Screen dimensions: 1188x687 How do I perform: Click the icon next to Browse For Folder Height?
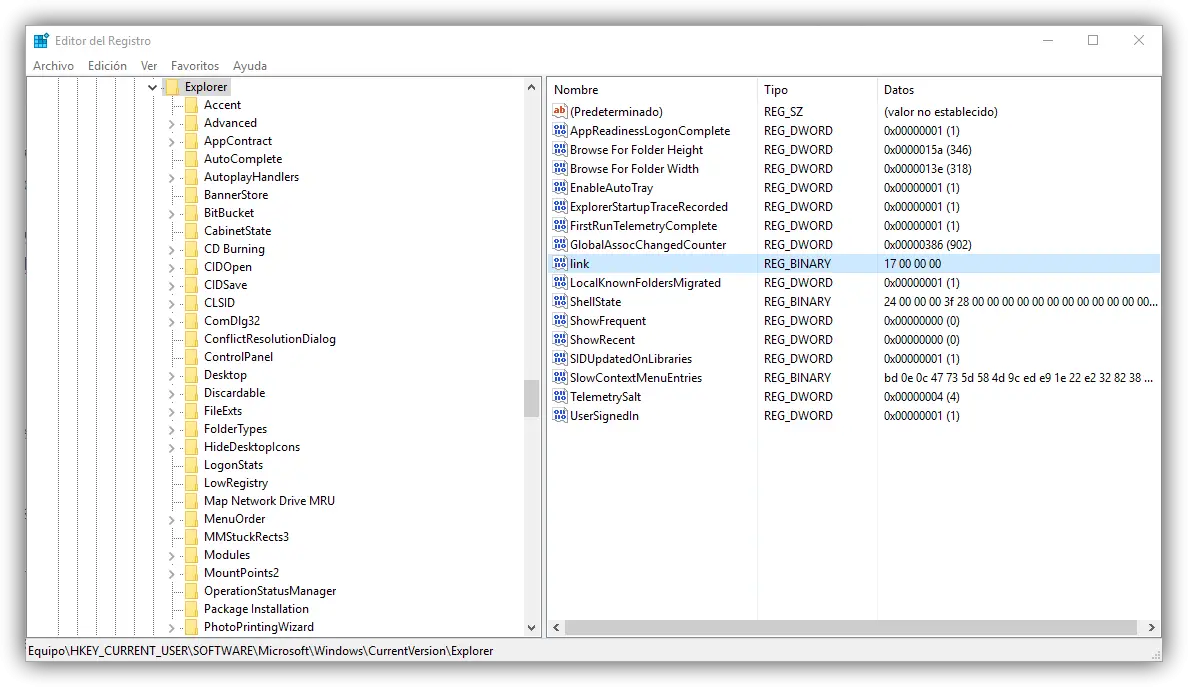tap(560, 149)
